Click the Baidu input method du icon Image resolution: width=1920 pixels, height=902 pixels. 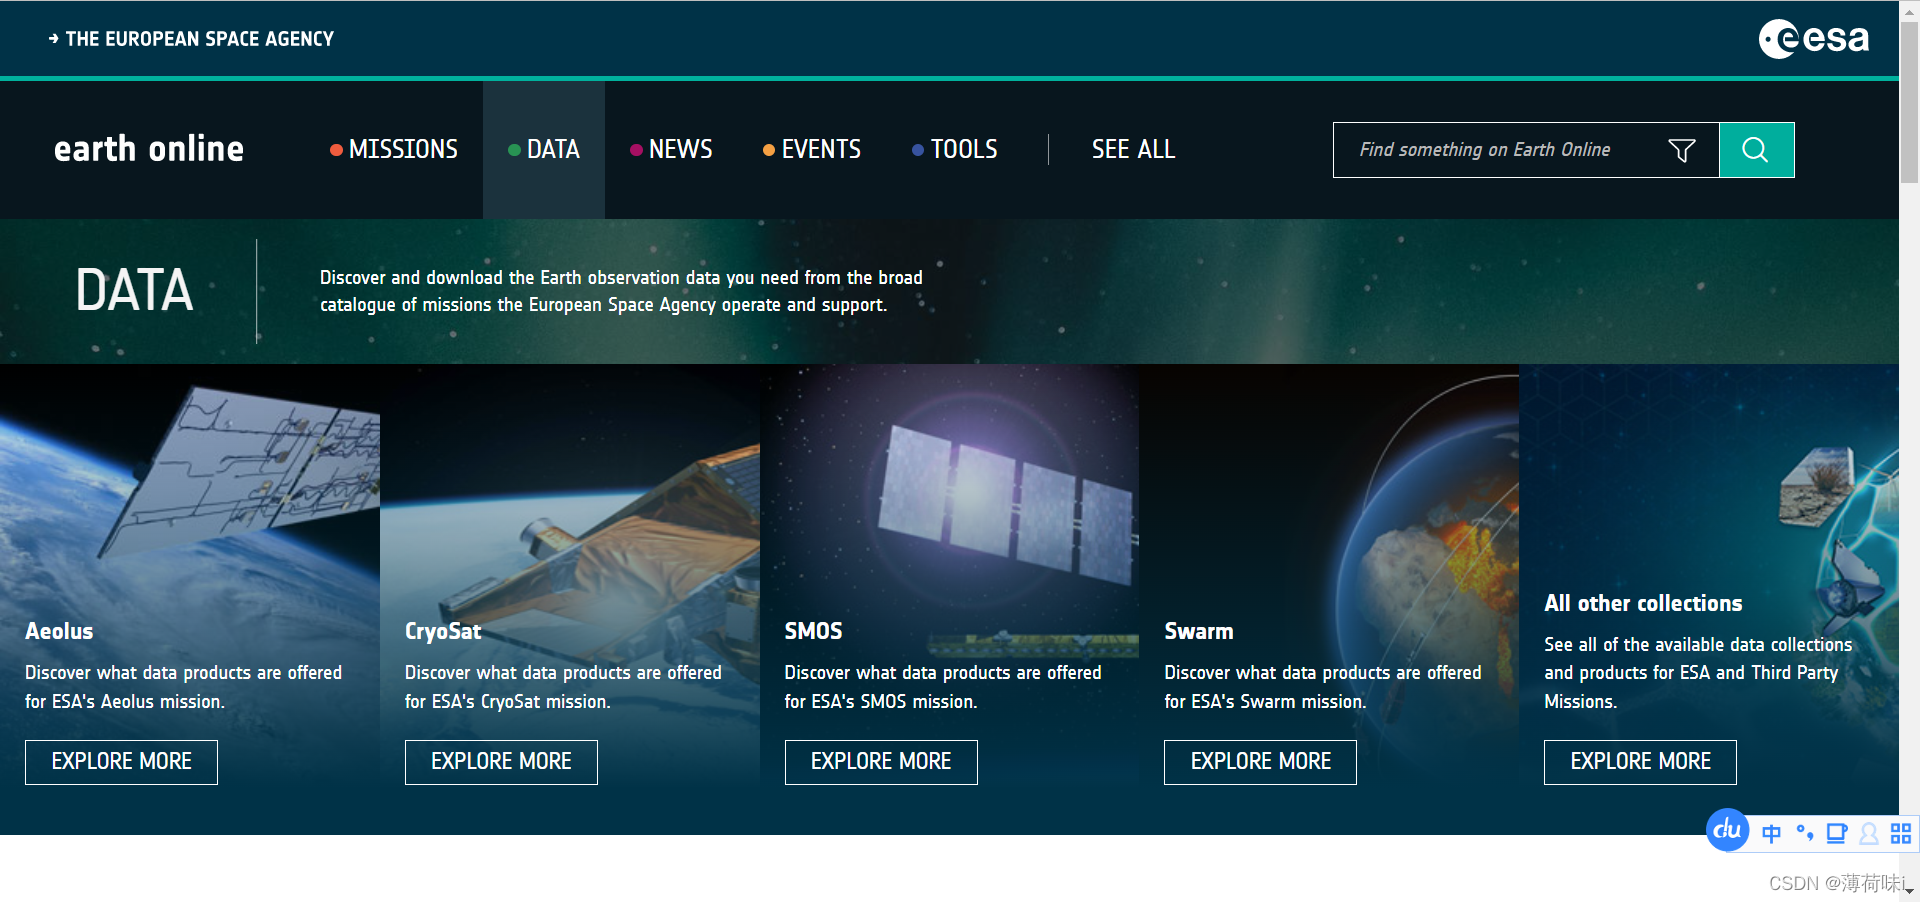[1727, 831]
